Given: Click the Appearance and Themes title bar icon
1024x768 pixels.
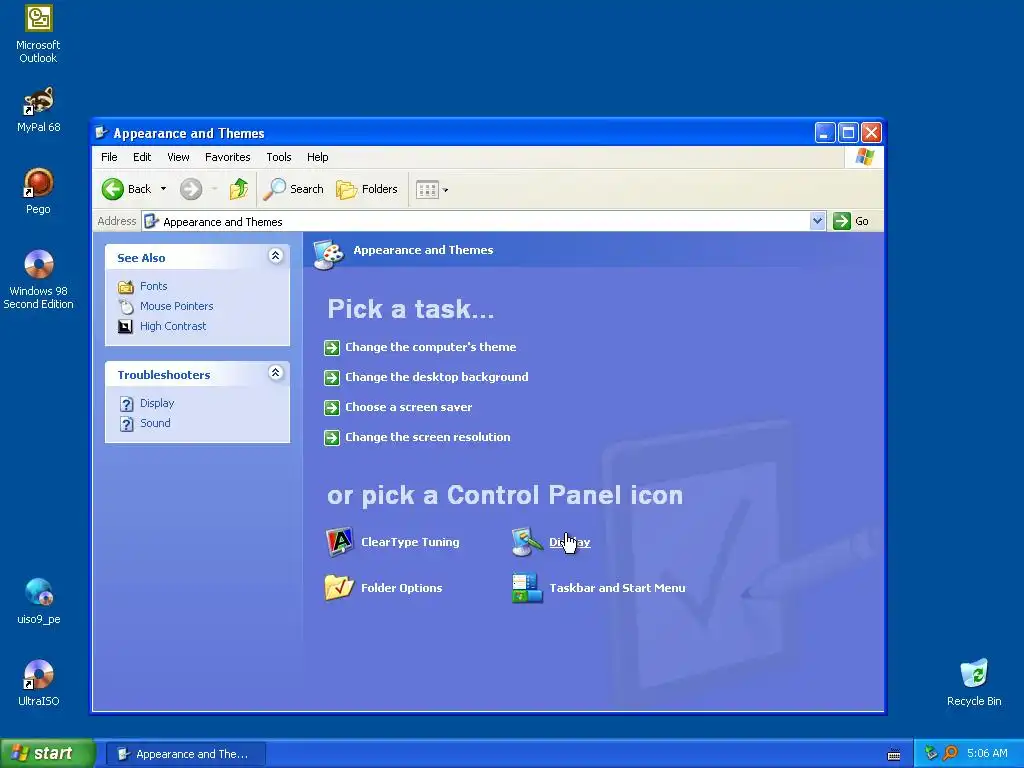Looking at the screenshot, I should tap(101, 133).
